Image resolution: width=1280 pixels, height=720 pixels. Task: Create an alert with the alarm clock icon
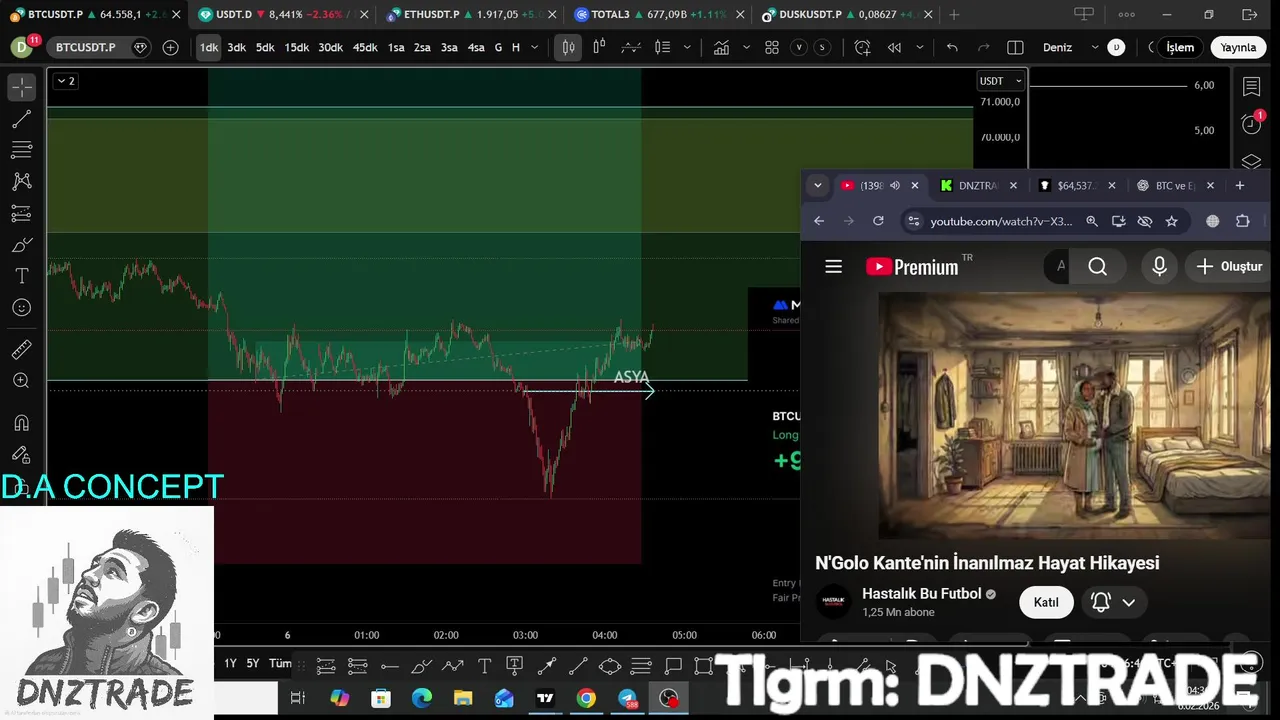pos(862,47)
